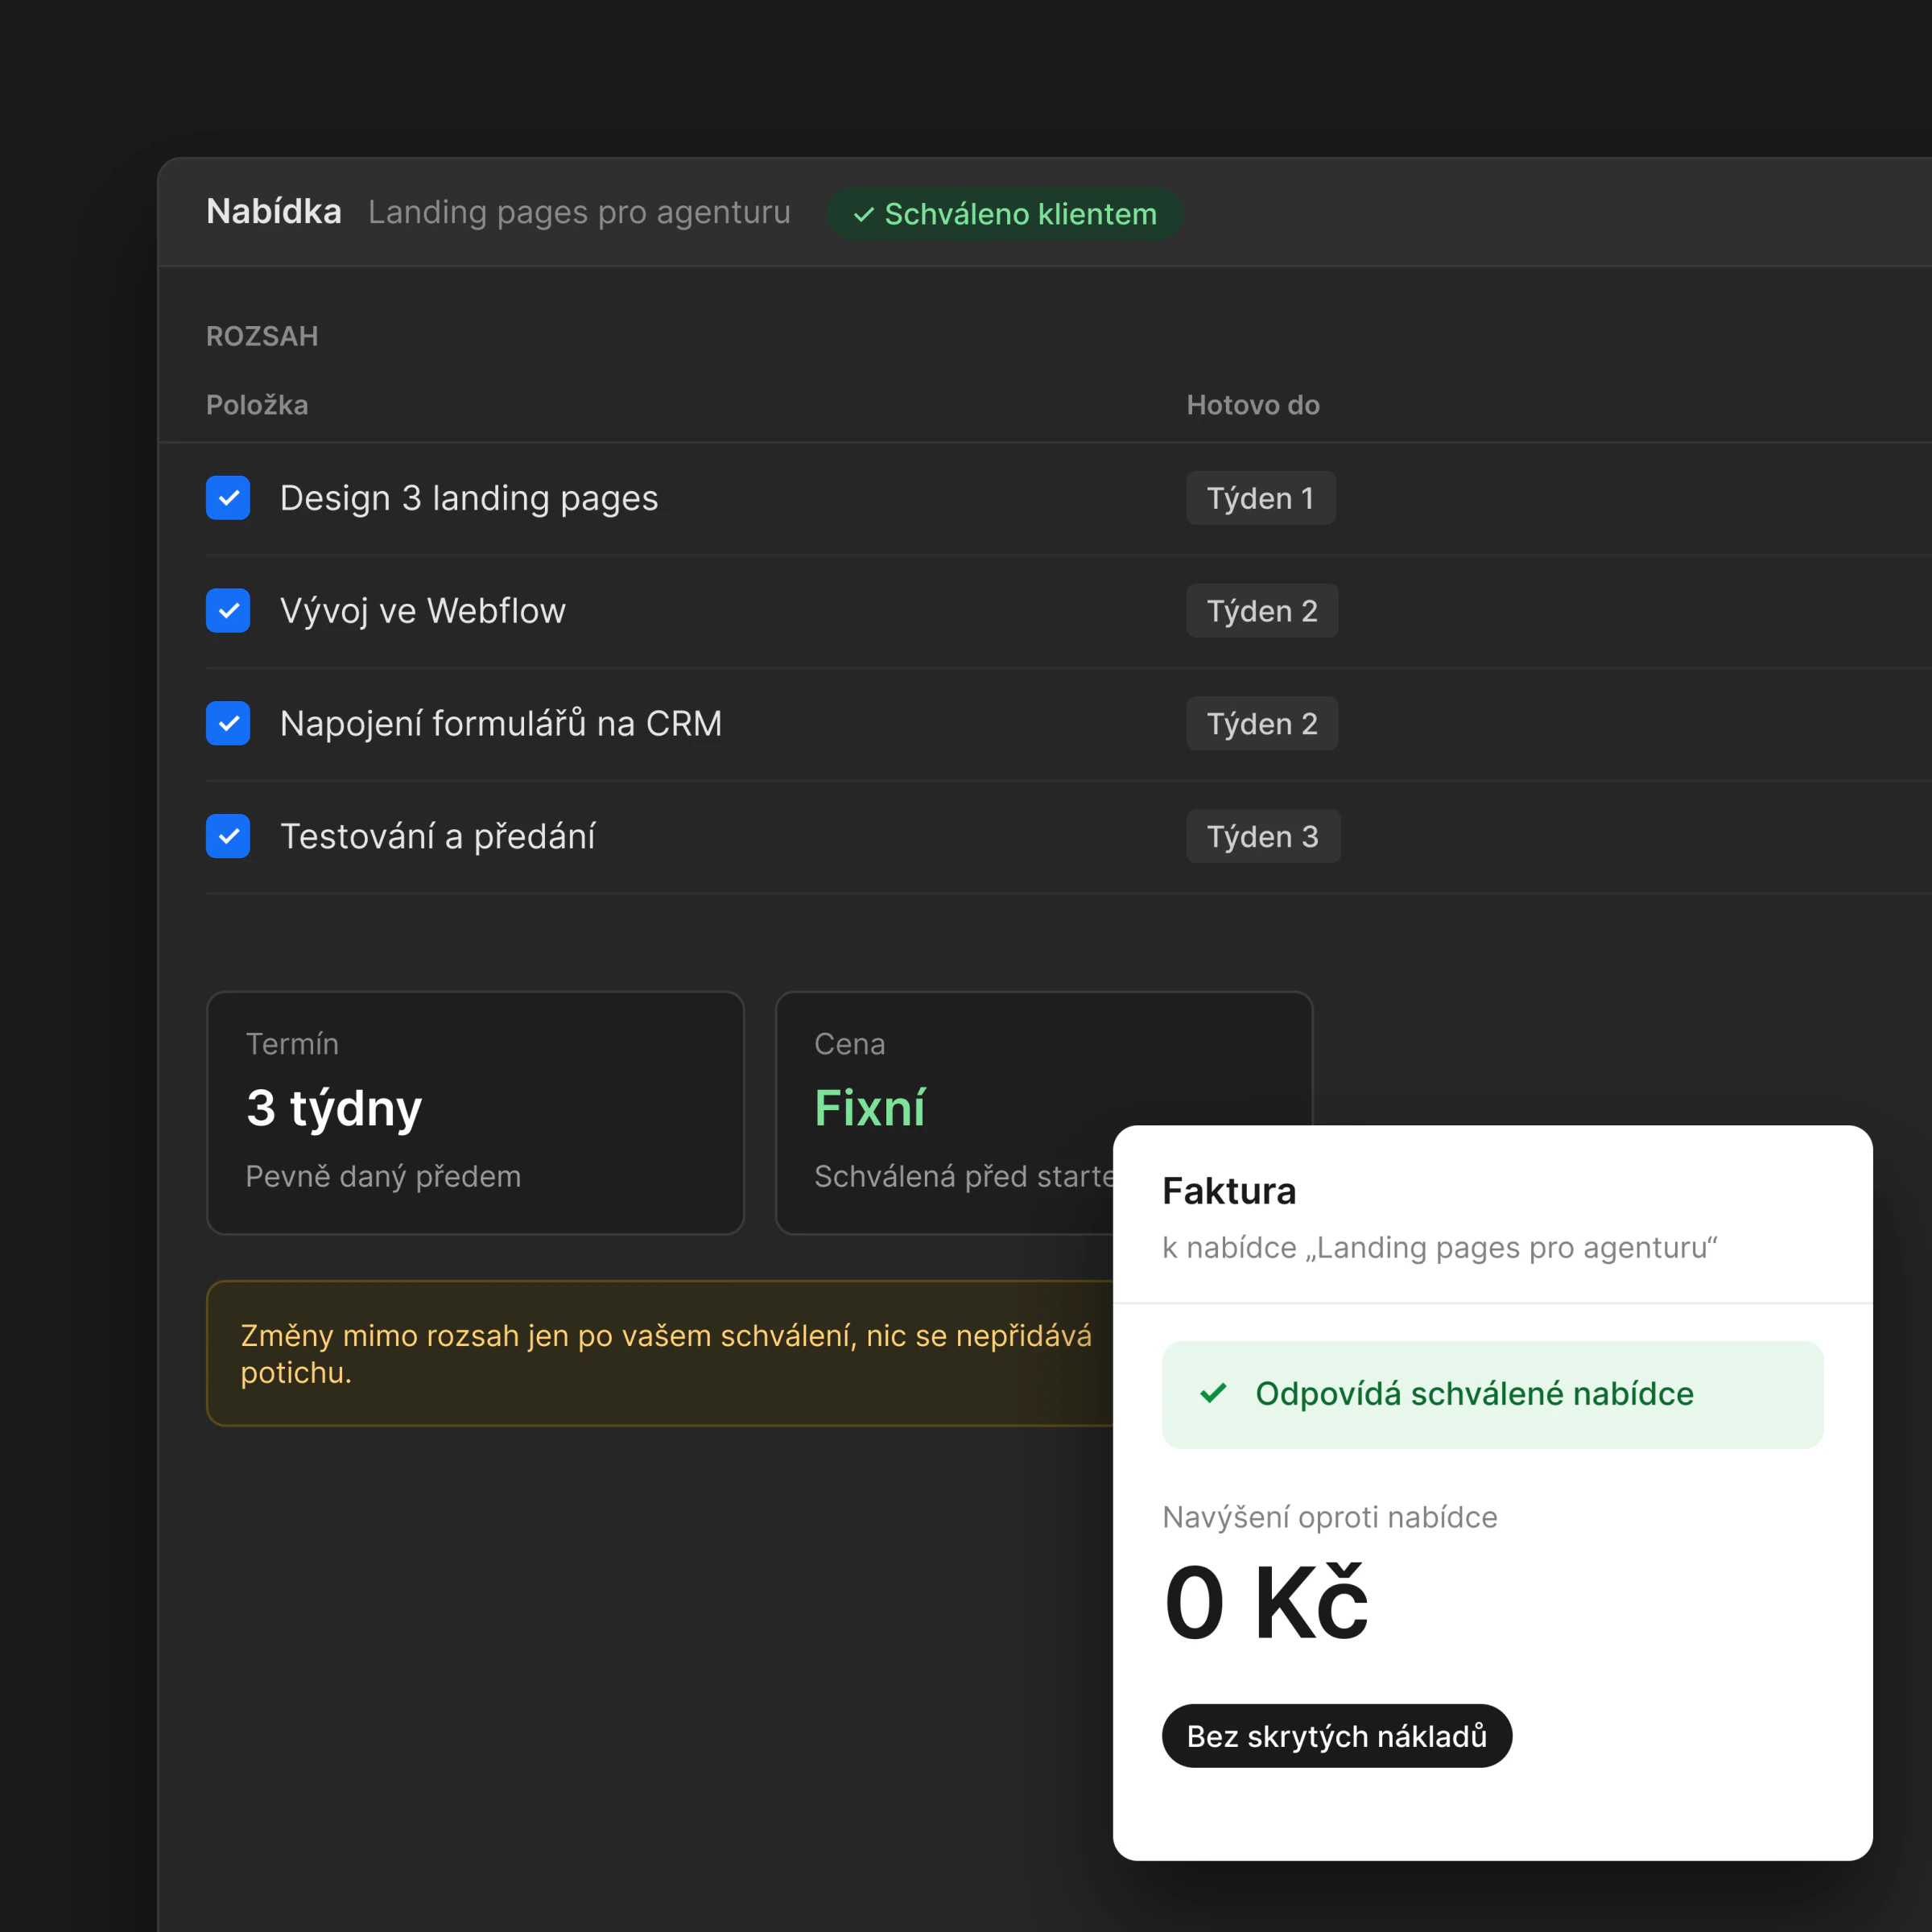Click the Hotovo do column header
Screen dimensions: 1932x1932
click(x=1253, y=405)
